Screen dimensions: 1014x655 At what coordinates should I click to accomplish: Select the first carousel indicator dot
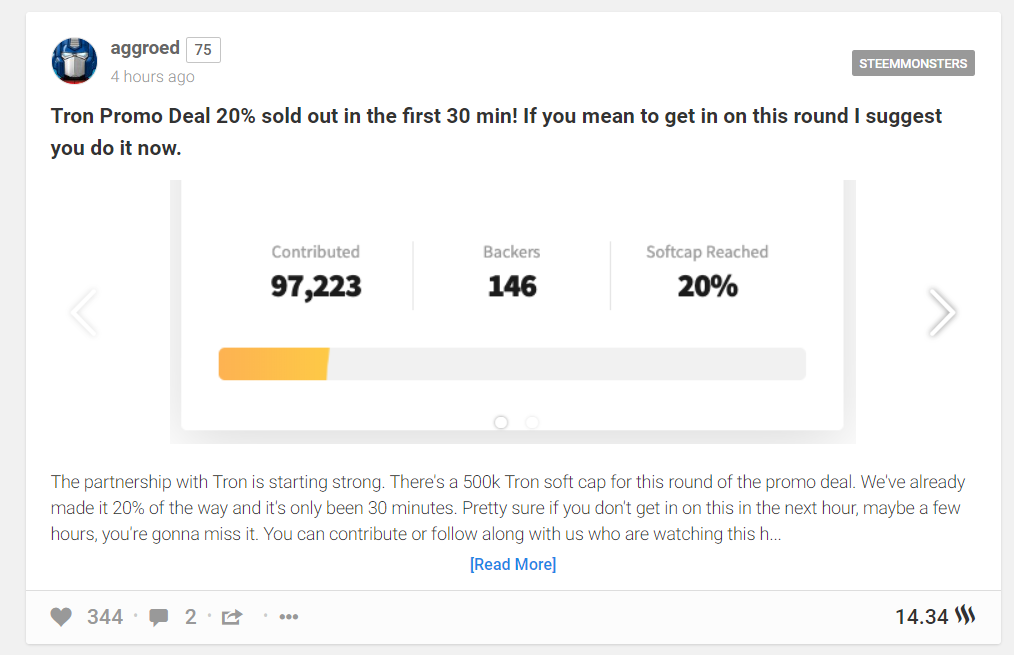(x=501, y=422)
